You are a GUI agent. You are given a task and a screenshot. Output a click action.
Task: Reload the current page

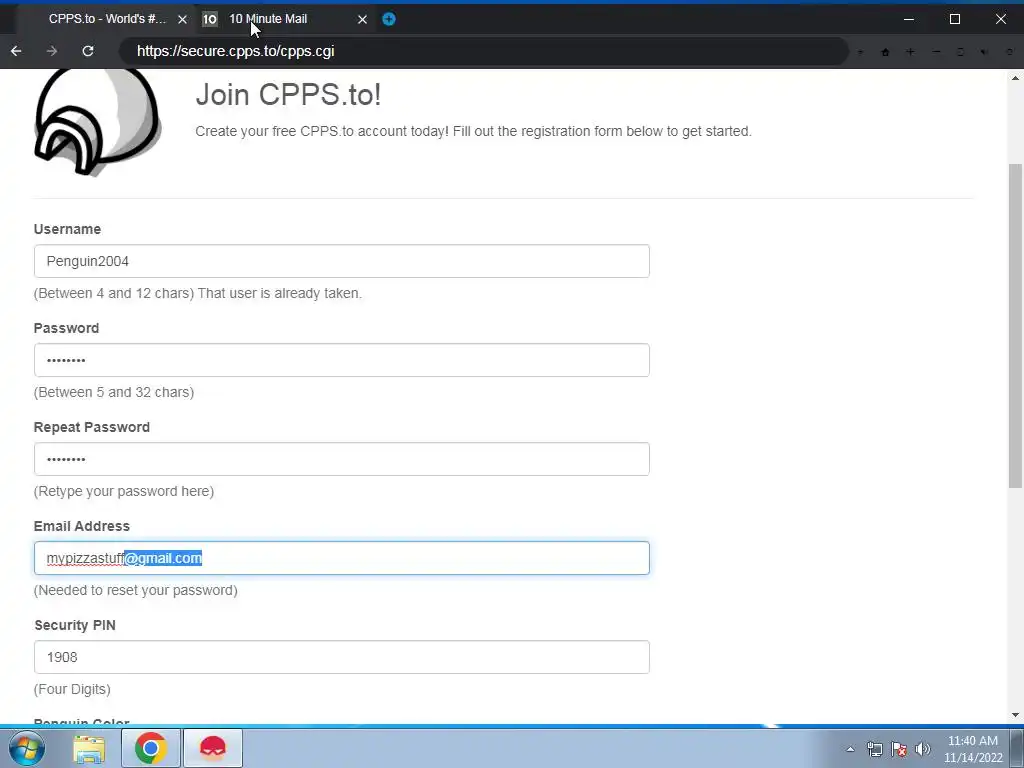point(88,51)
